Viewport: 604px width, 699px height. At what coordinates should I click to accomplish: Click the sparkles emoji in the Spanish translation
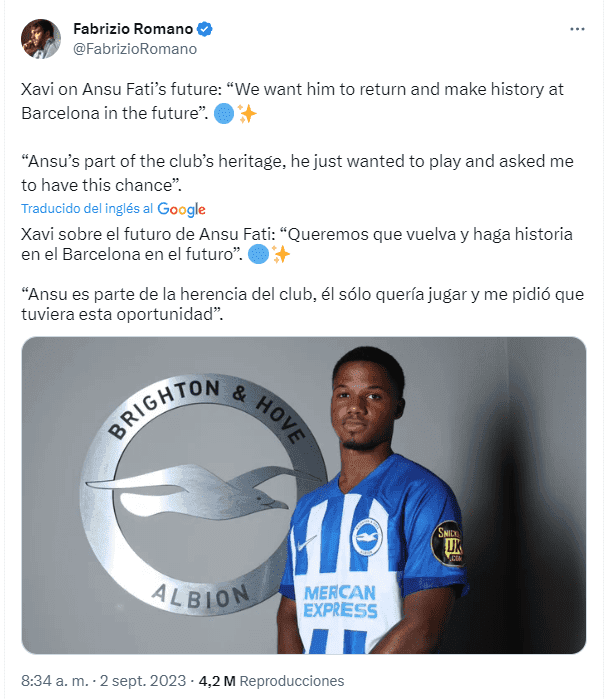tap(281, 255)
